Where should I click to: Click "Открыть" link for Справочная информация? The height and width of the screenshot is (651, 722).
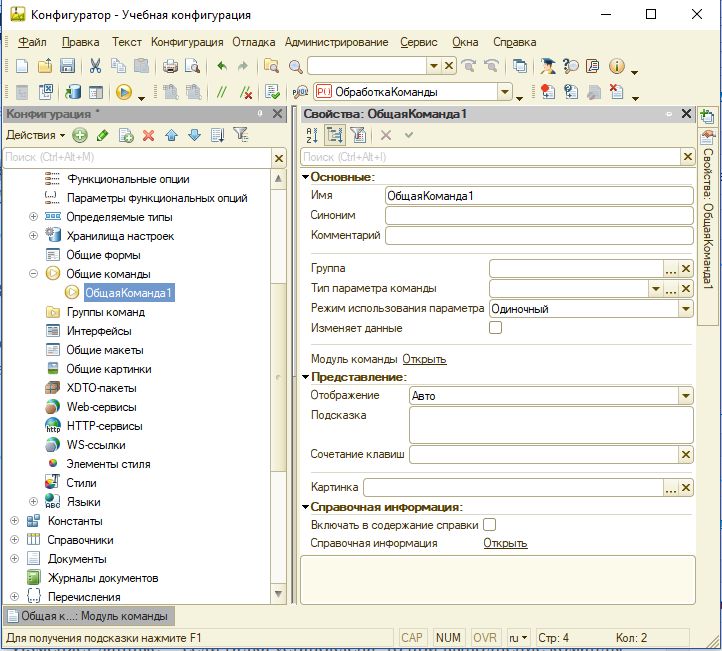coord(505,543)
